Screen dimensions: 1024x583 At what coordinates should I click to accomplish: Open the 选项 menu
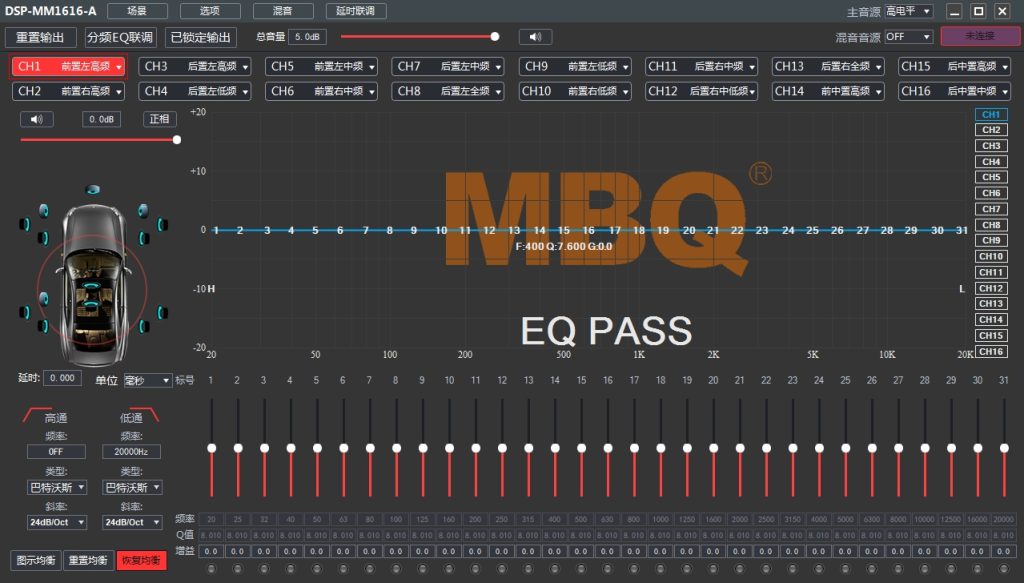point(210,11)
